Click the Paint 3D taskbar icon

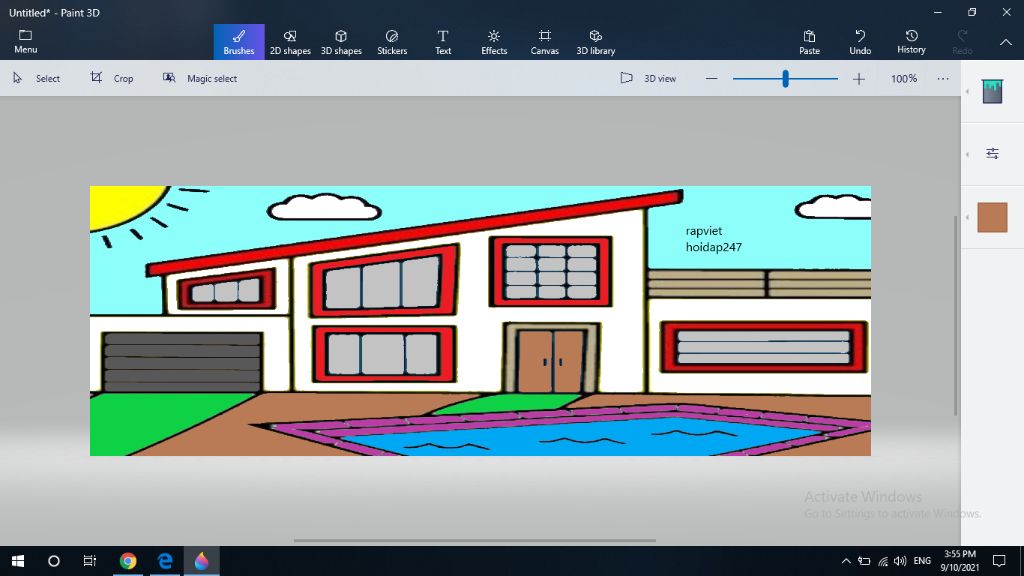(x=201, y=561)
